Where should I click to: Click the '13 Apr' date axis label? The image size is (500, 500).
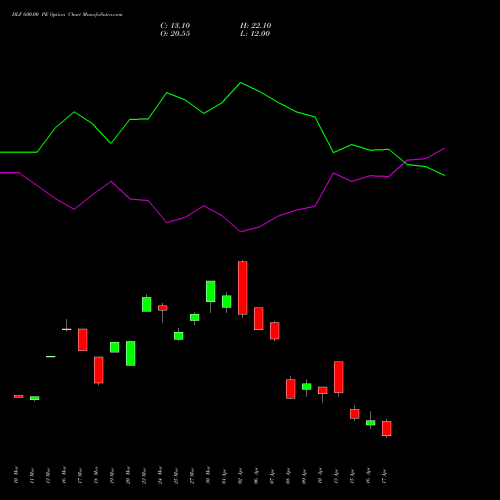(x=336, y=476)
